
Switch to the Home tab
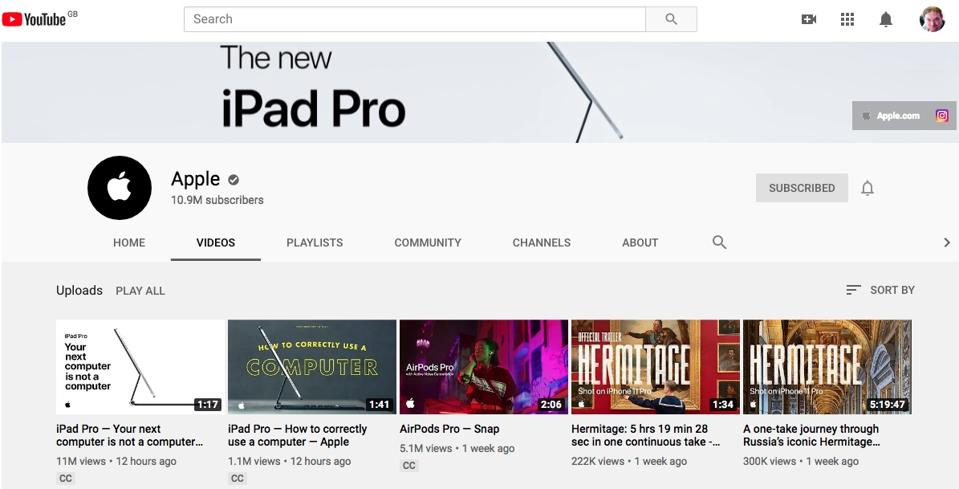(129, 243)
